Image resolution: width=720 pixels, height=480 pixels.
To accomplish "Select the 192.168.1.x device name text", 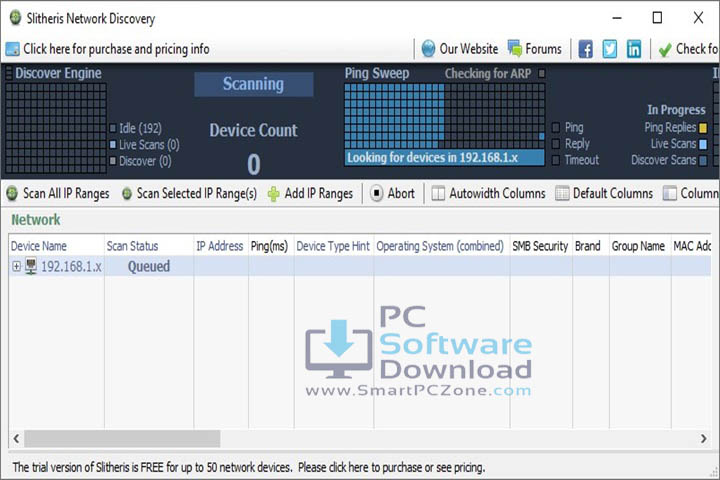I will 71,266.
